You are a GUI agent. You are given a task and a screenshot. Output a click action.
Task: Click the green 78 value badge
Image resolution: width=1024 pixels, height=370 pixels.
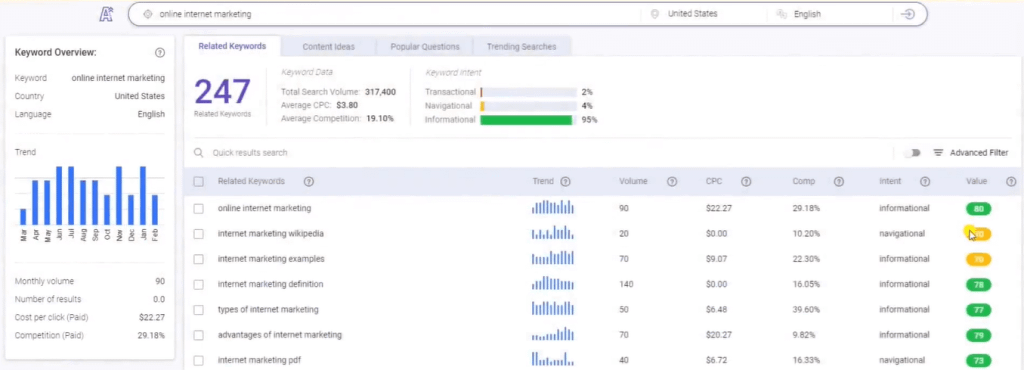(978, 285)
